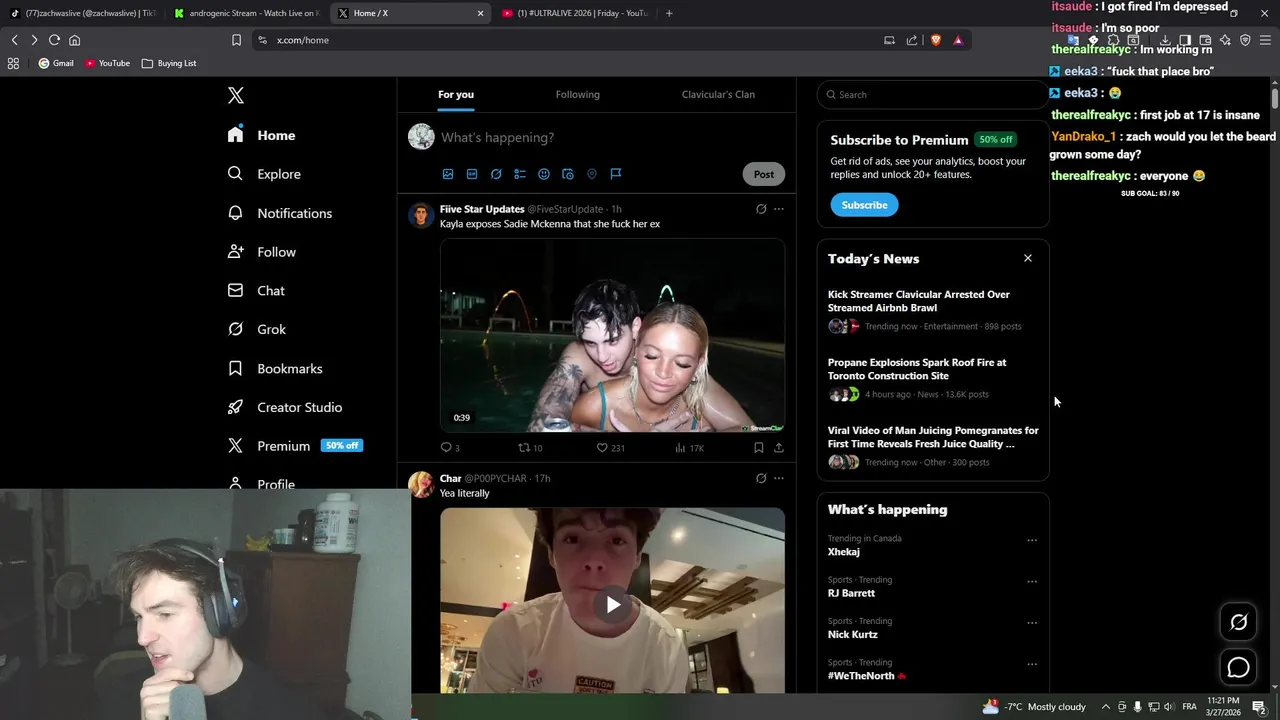Switch to the zachwaslive TikTok browser tab
The width and height of the screenshot is (1280, 720).
tap(82, 13)
